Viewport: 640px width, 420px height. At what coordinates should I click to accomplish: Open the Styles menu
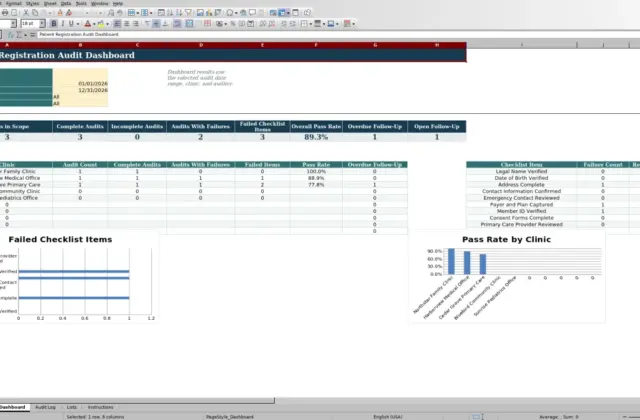(x=32, y=3)
